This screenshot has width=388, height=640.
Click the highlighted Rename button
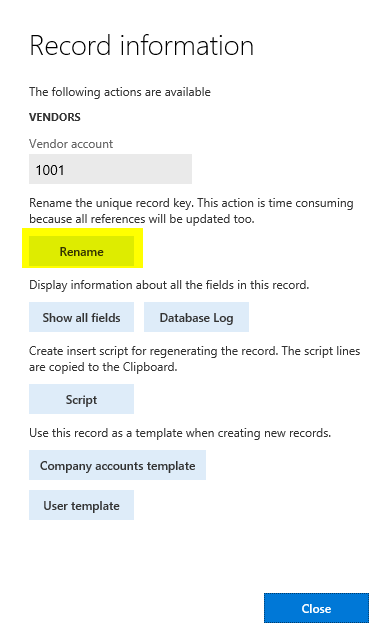(82, 251)
